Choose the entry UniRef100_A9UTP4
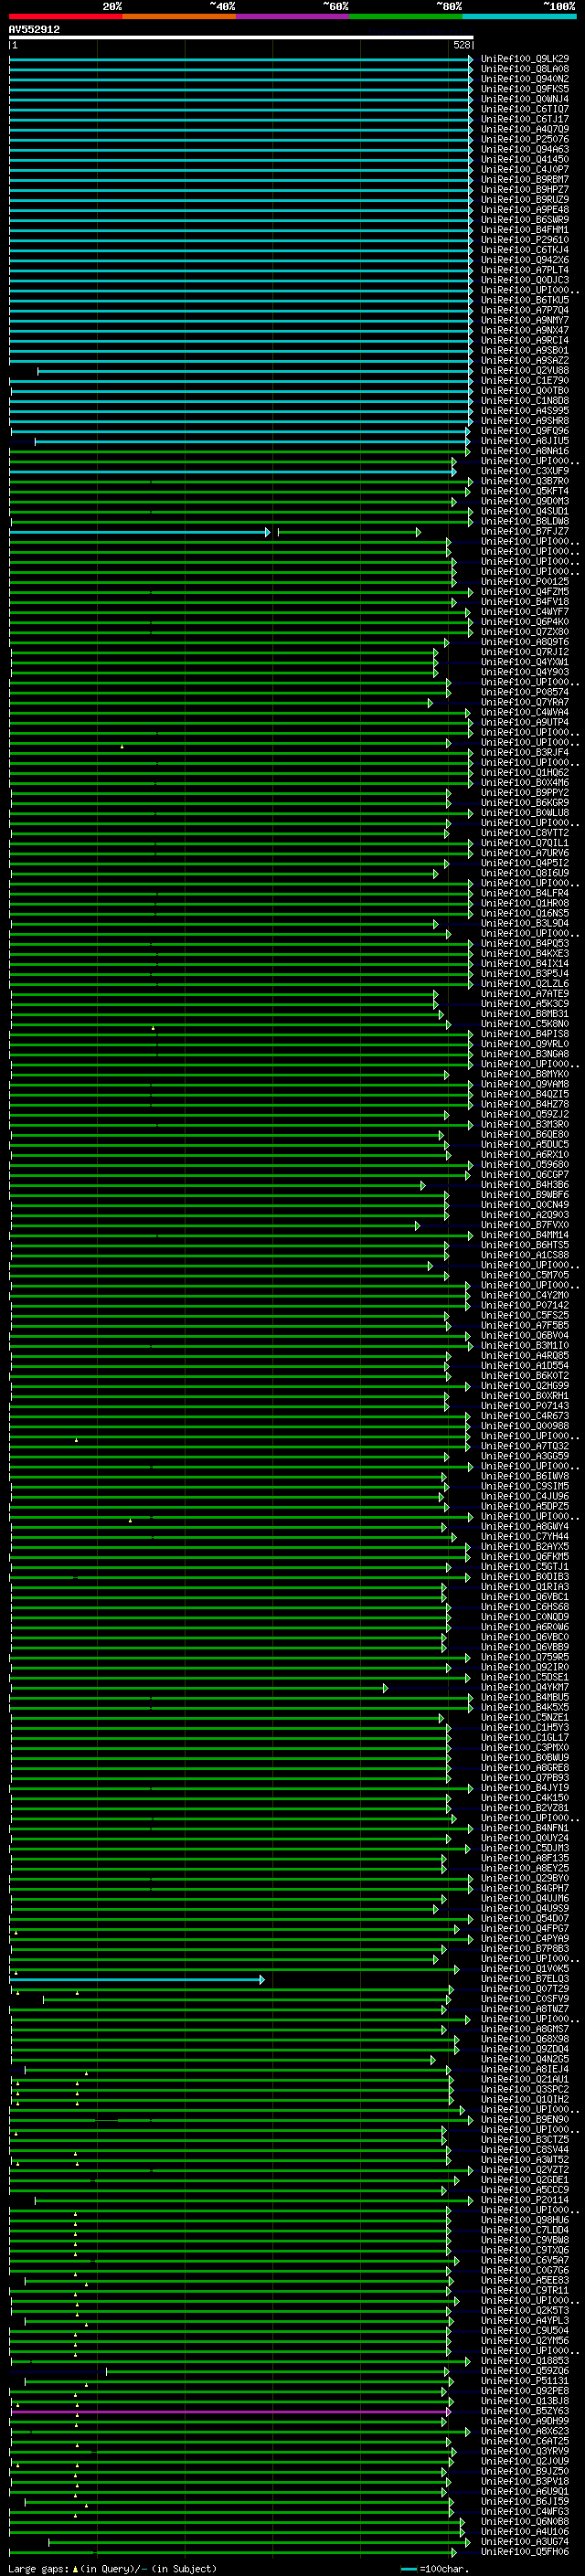Screen dimensions: 585x2576 [x=525, y=722]
